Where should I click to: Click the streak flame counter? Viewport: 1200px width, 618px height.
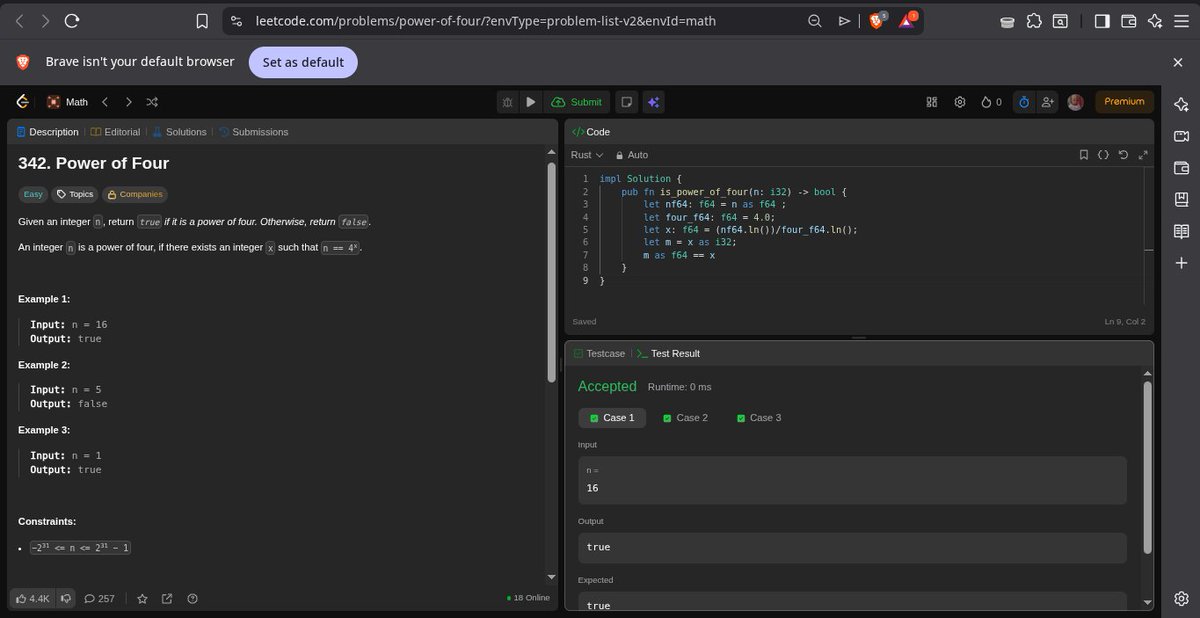click(x=991, y=102)
